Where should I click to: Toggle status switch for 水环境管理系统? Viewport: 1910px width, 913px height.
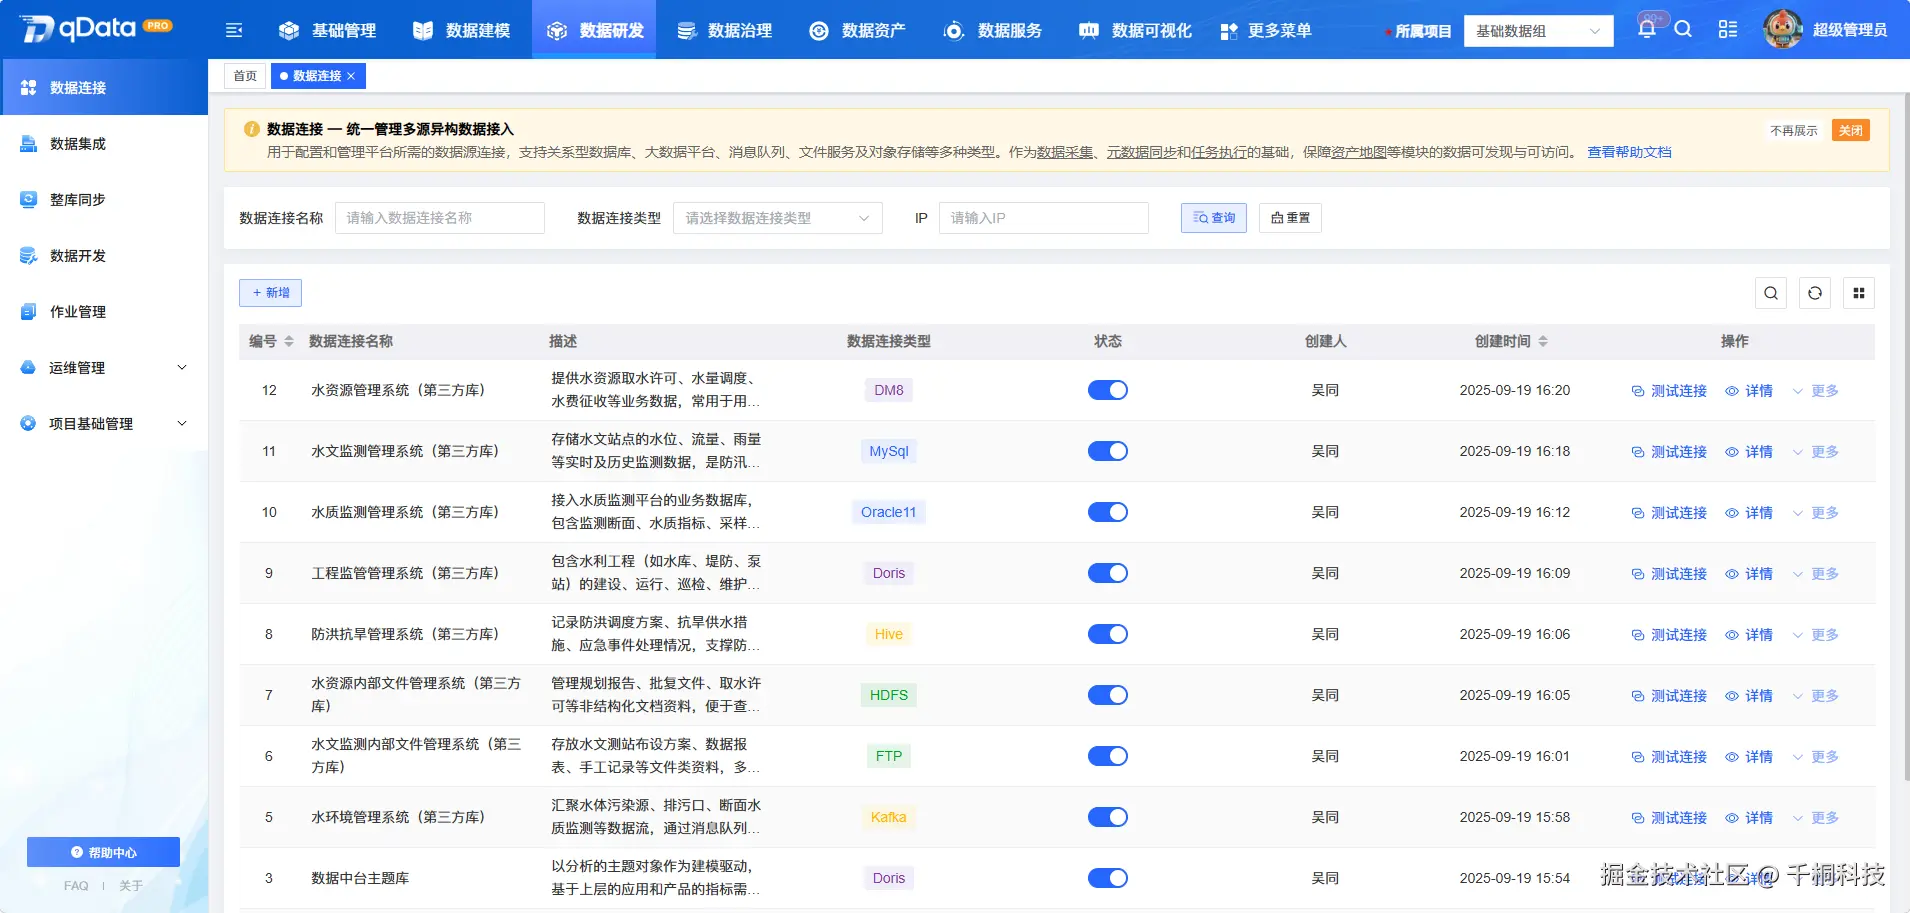(x=1108, y=817)
